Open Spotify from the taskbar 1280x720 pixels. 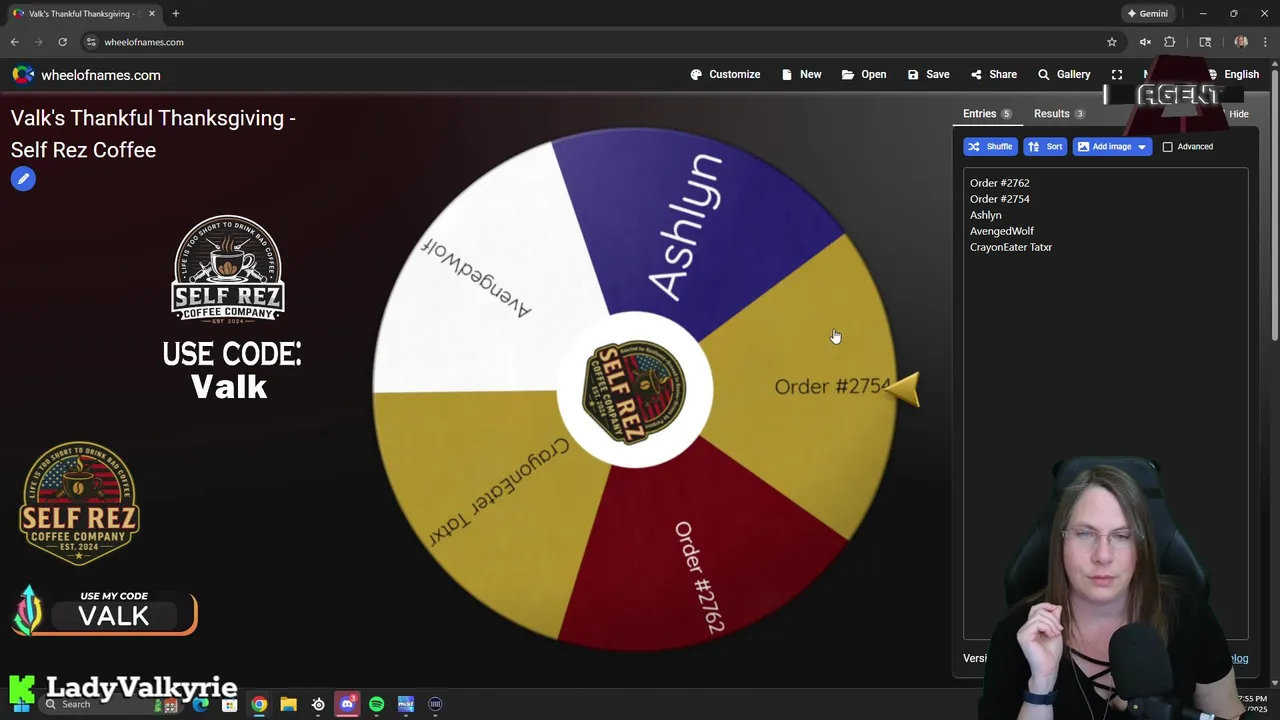coord(376,704)
